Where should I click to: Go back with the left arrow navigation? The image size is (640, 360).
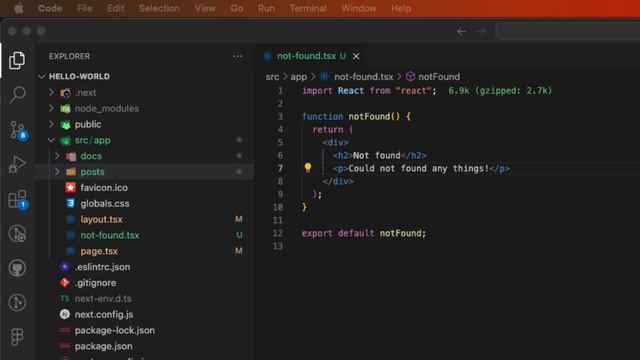coord(461,31)
